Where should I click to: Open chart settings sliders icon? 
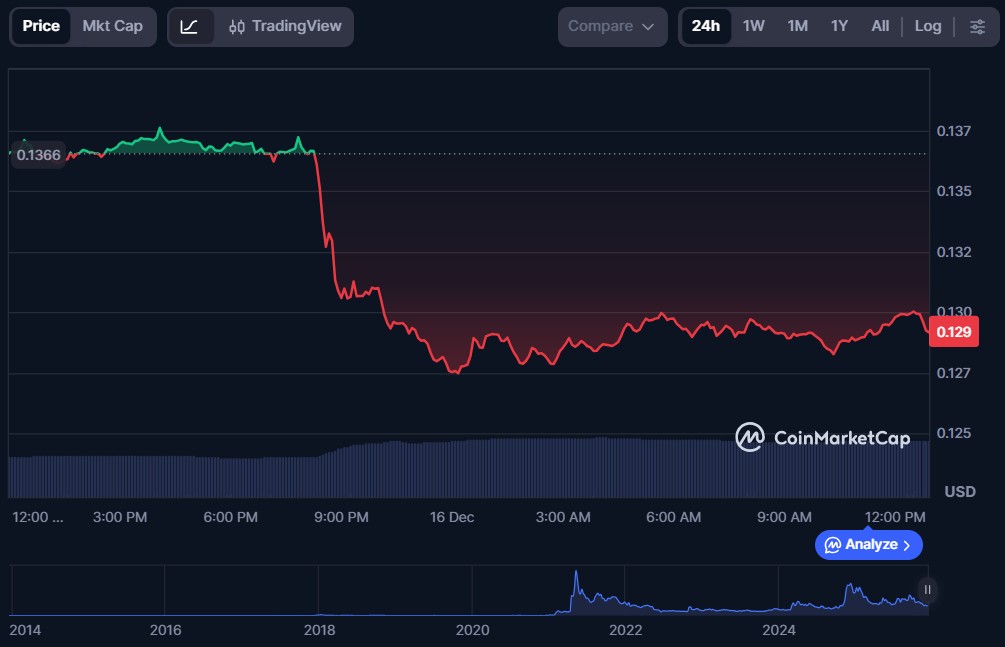point(976,26)
